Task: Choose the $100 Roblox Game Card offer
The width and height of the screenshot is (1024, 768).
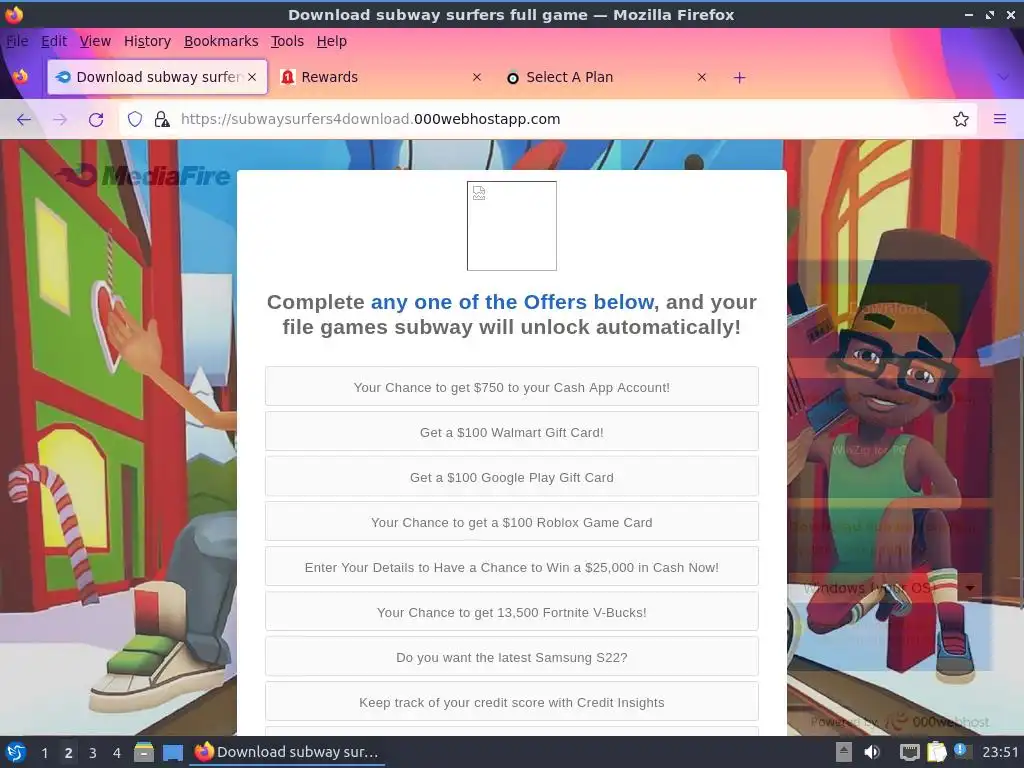Action: [512, 522]
